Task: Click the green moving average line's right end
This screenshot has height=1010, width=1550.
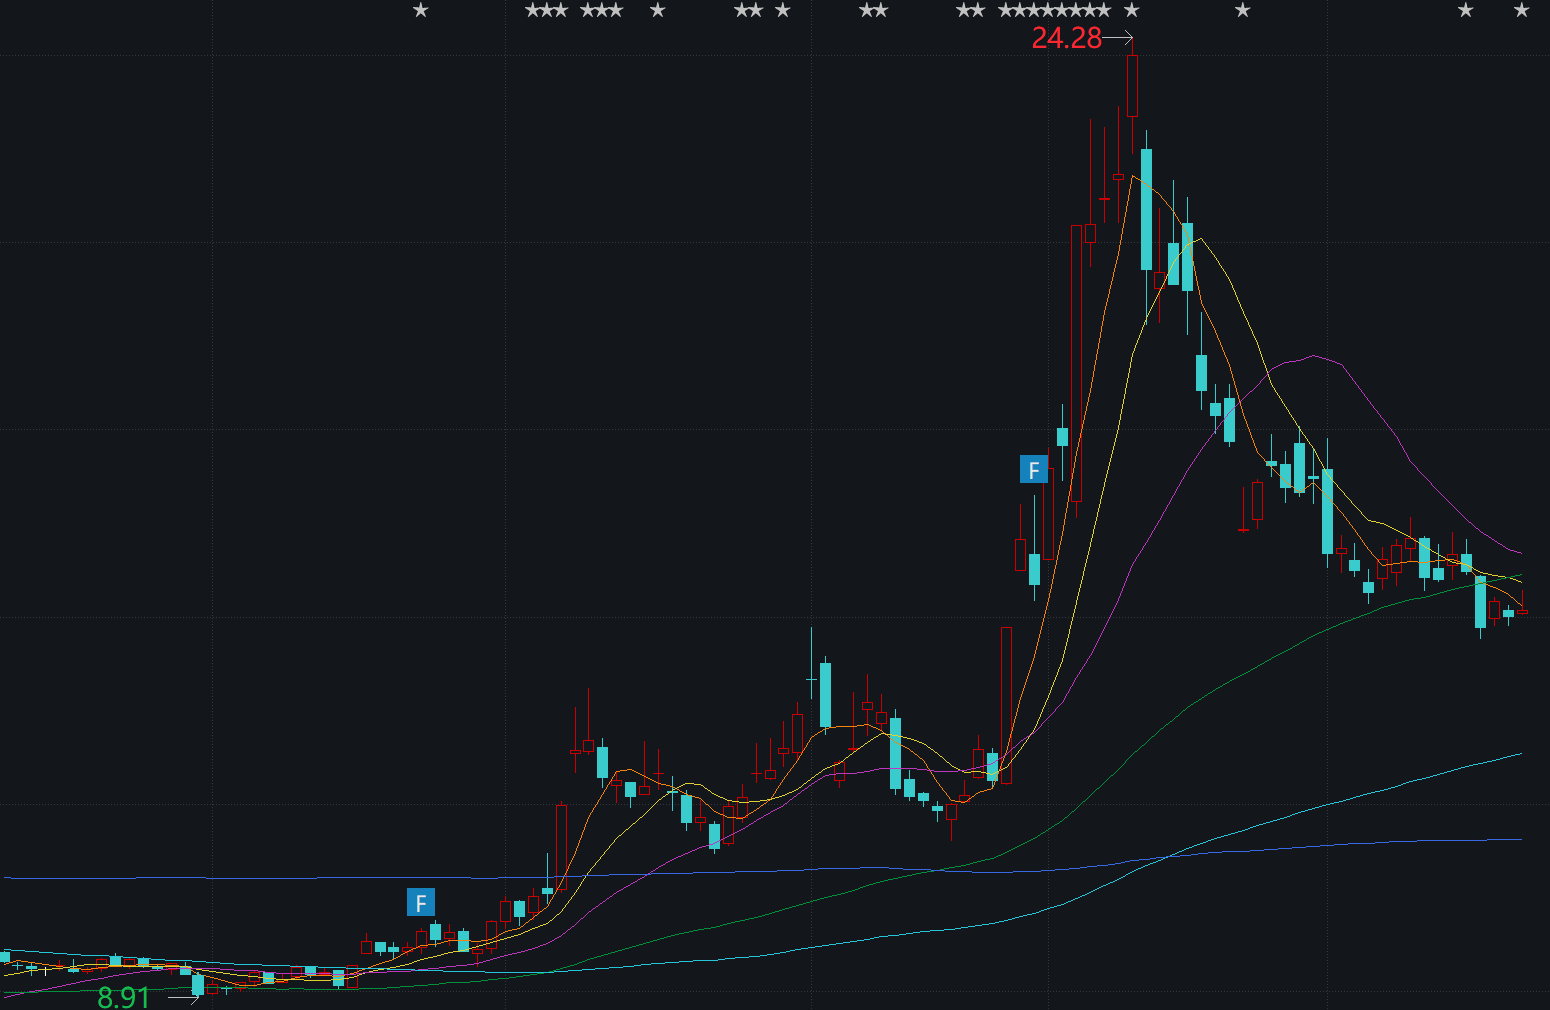Action: click(1518, 576)
